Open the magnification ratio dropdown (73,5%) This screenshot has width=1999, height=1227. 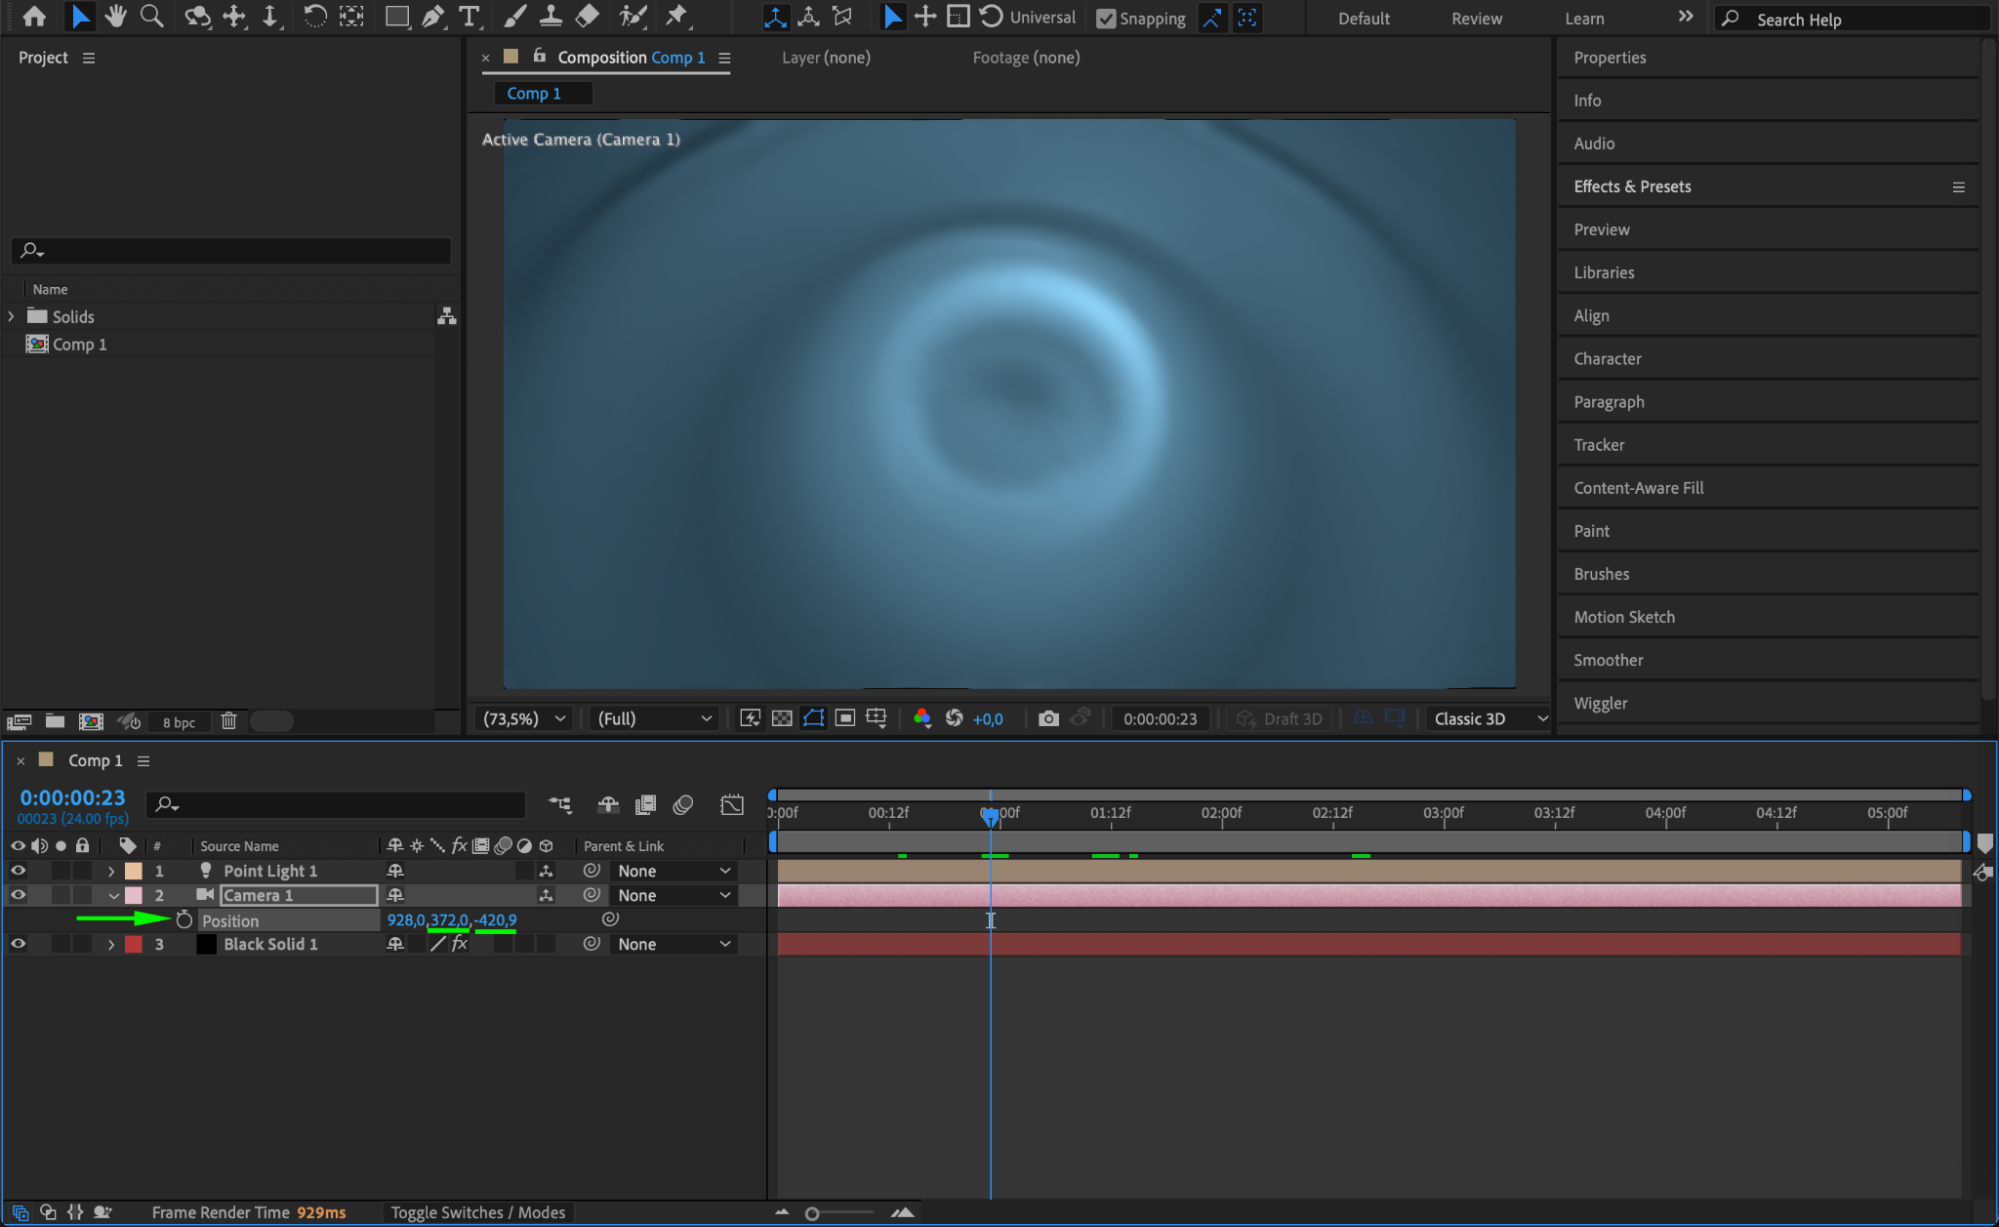[x=524, y=718]
